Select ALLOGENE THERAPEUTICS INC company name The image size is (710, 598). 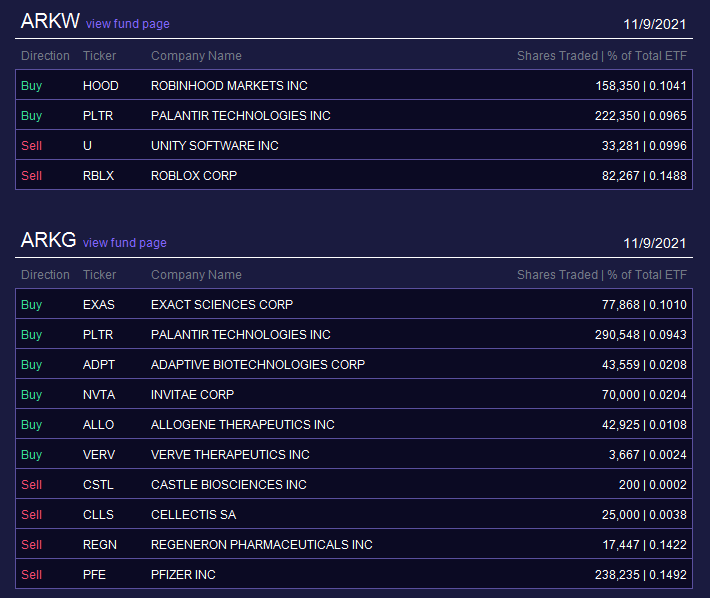[243, 424]
